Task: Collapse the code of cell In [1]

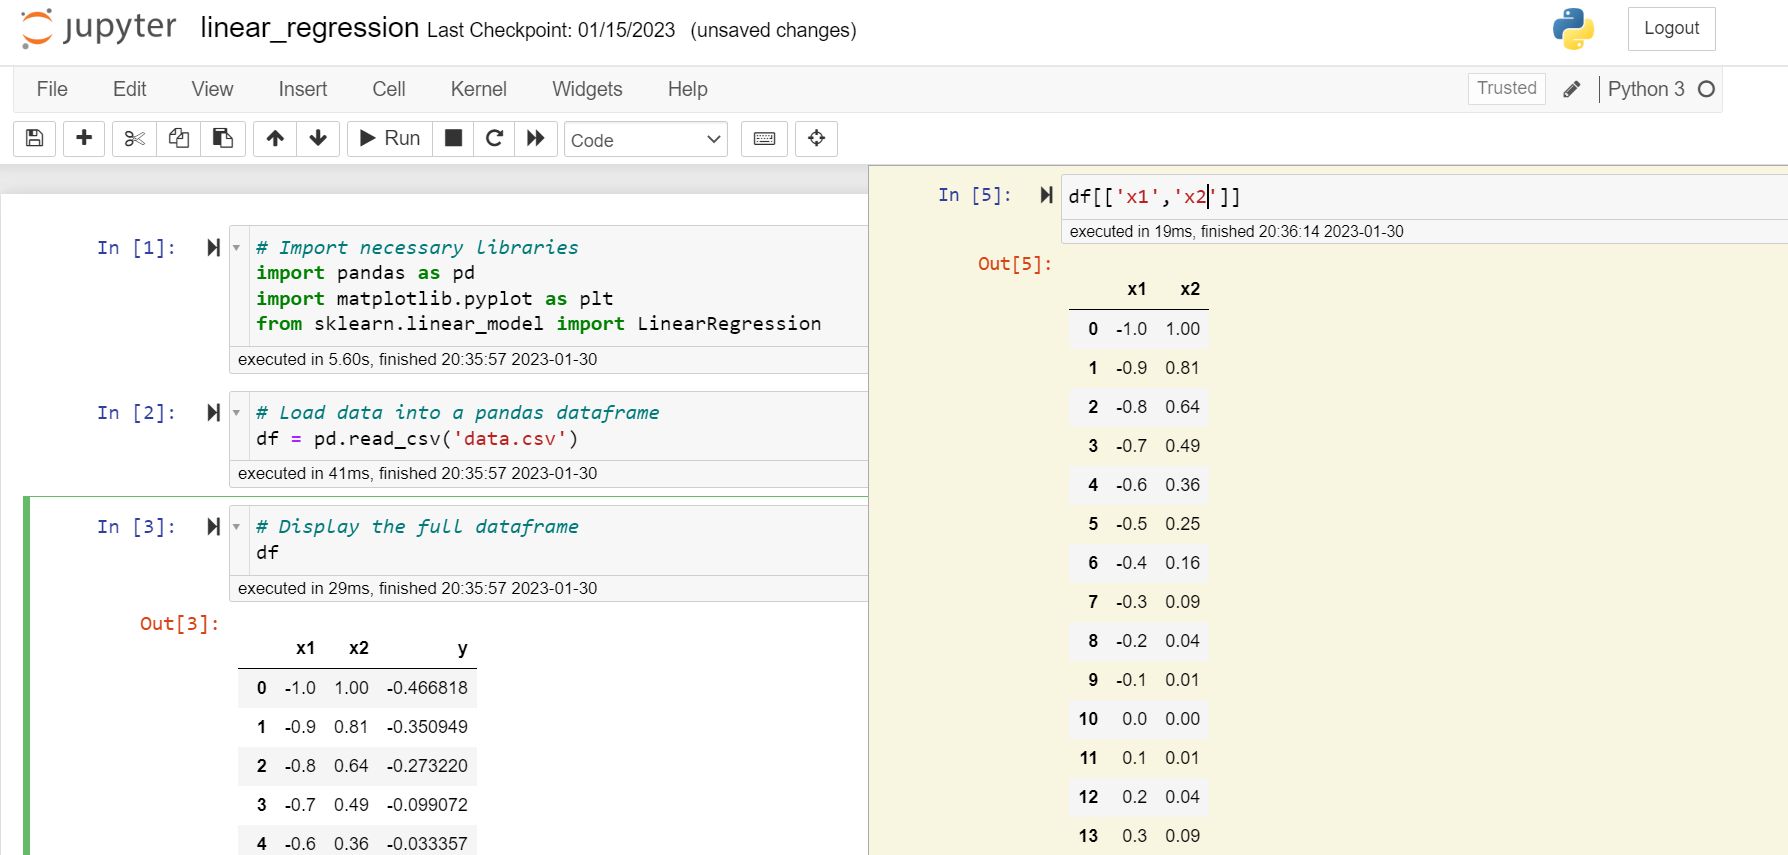Action: (237, 247)
